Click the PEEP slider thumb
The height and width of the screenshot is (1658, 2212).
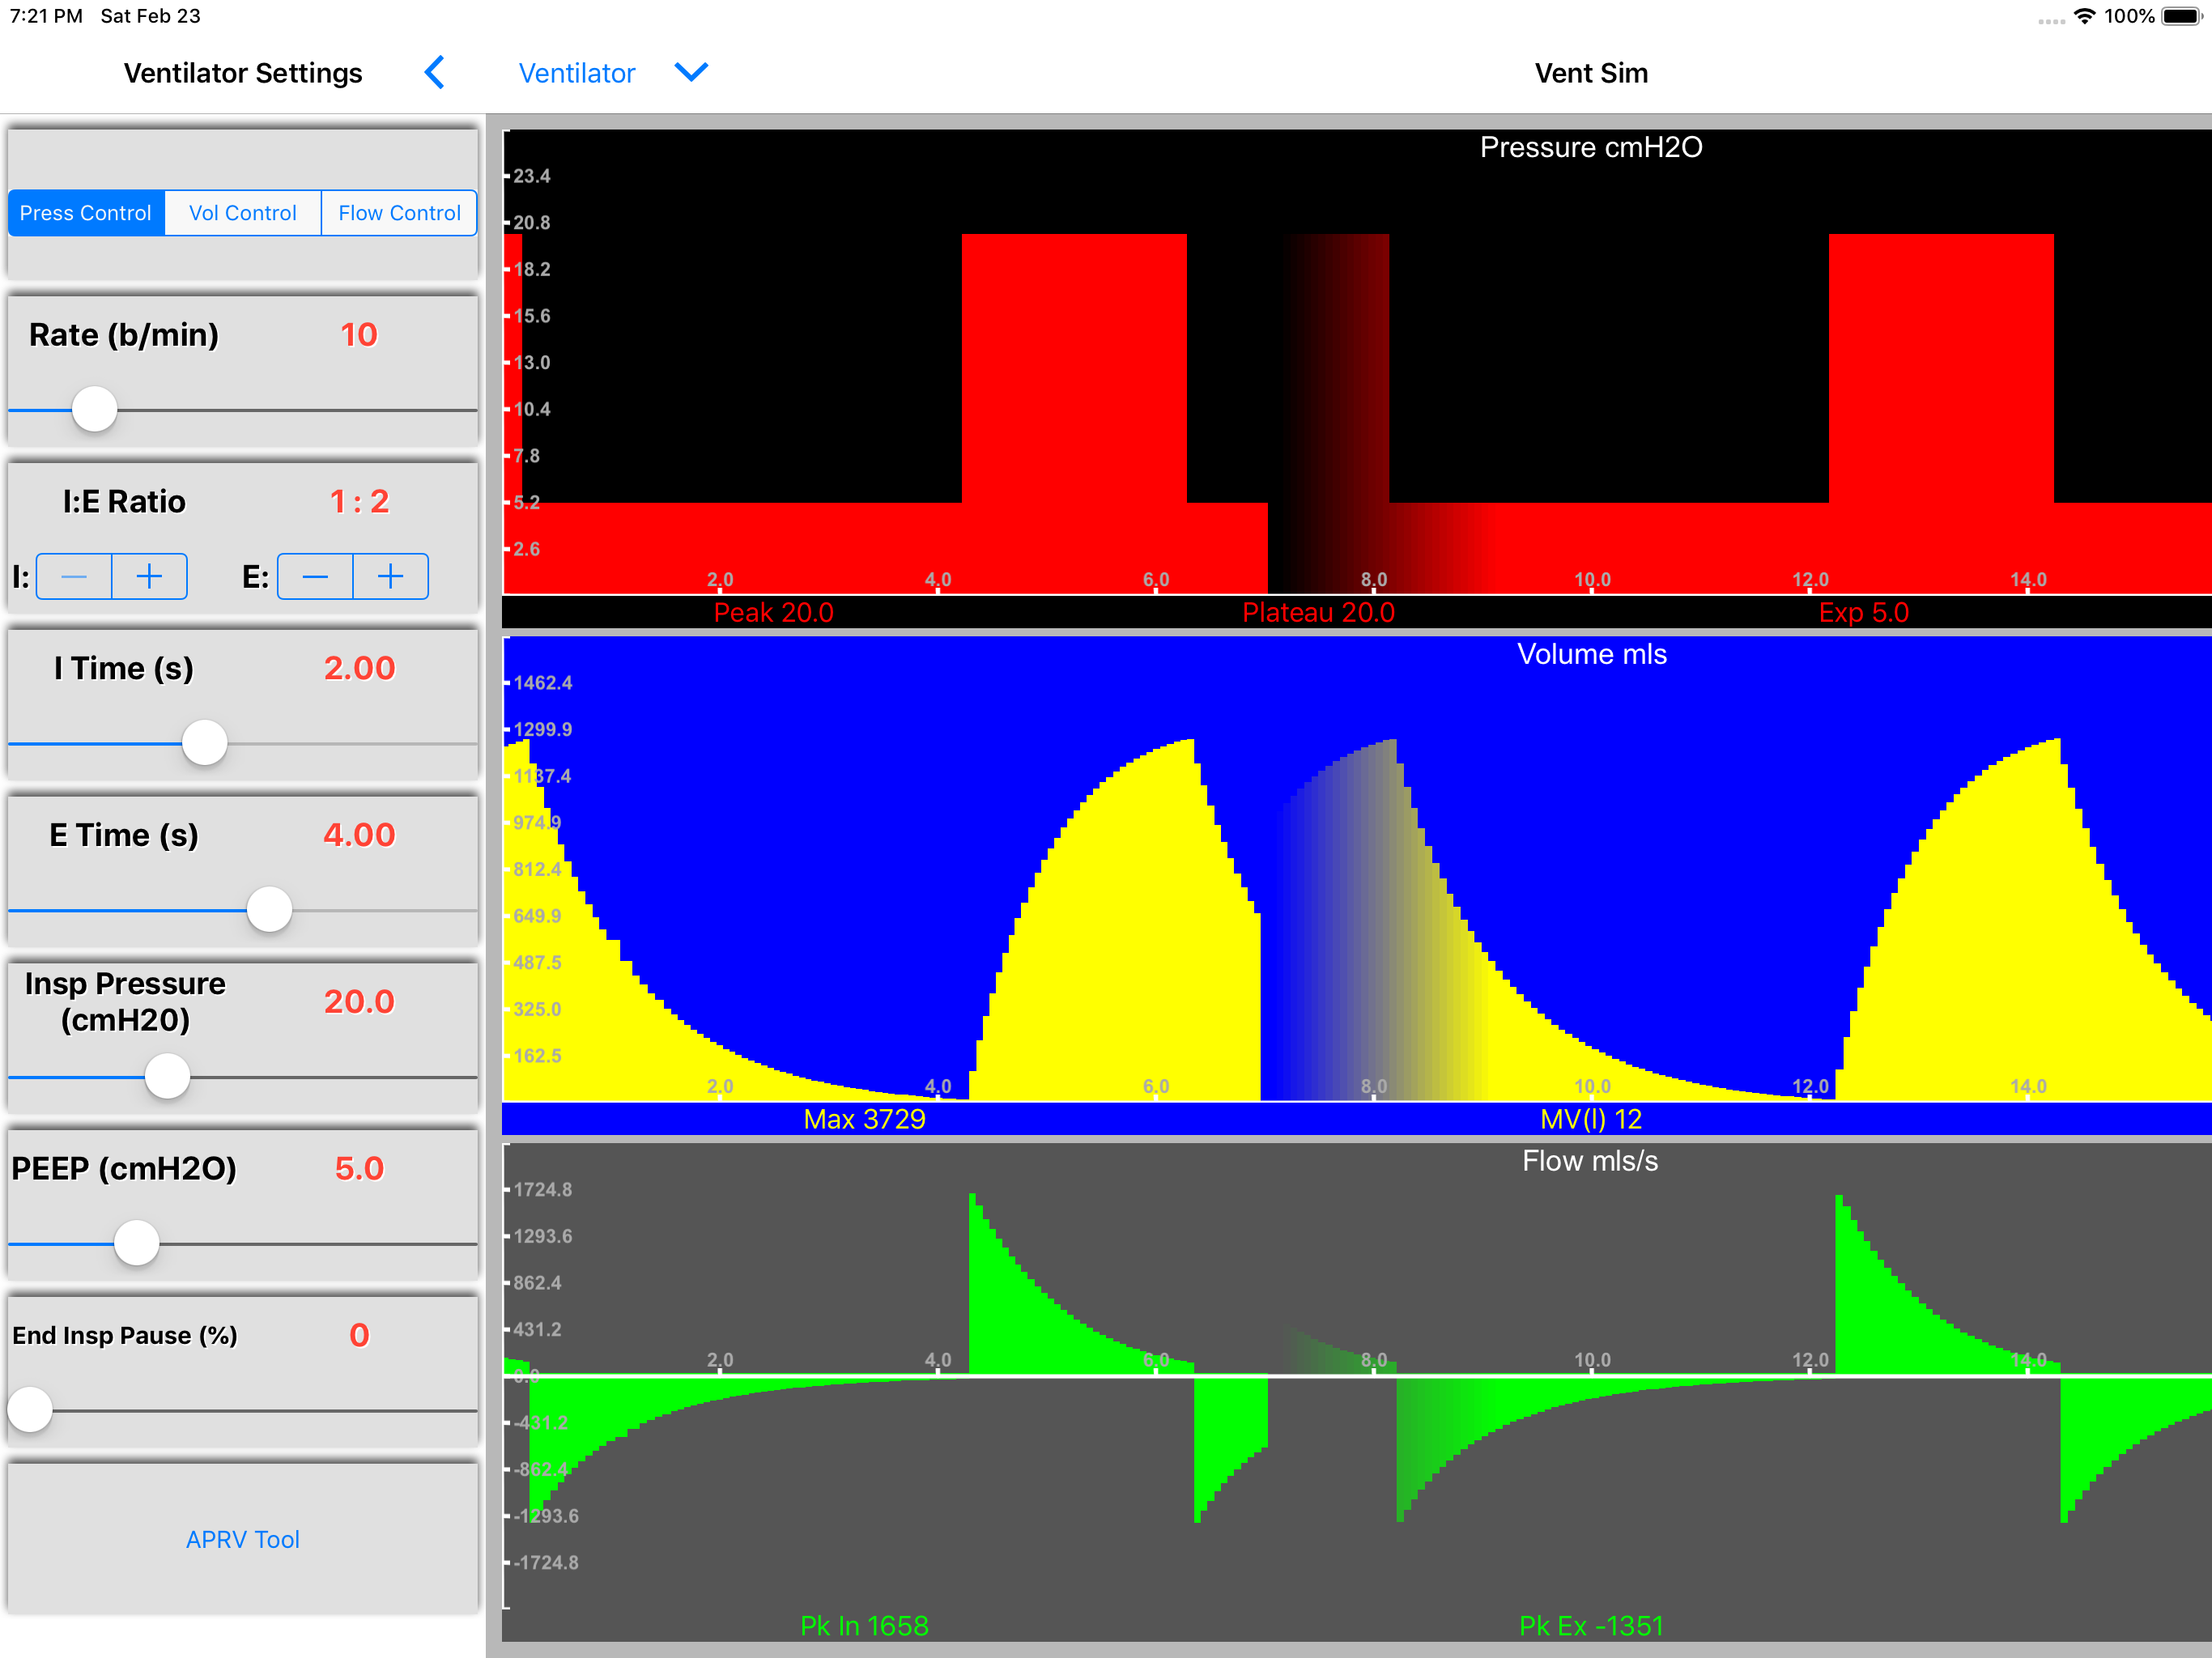point(137,1243)
